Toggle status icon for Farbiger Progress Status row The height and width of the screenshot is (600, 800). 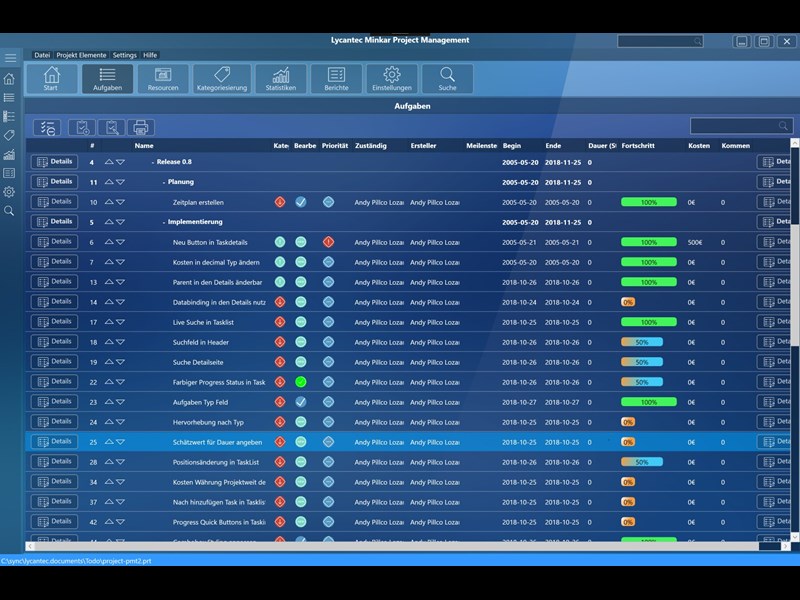(301, 382)
